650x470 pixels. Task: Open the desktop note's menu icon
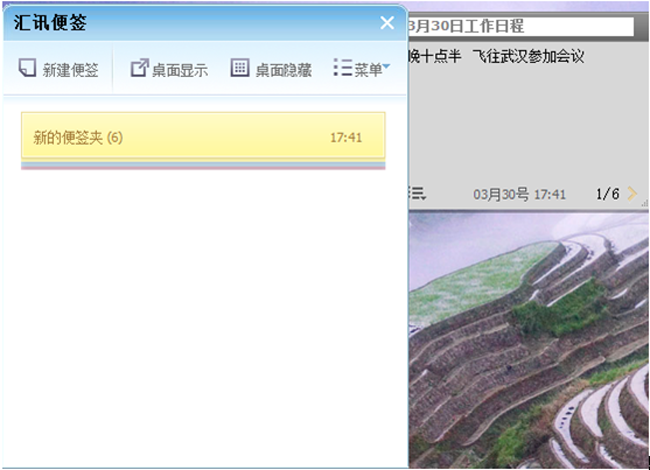coord(417,193)
